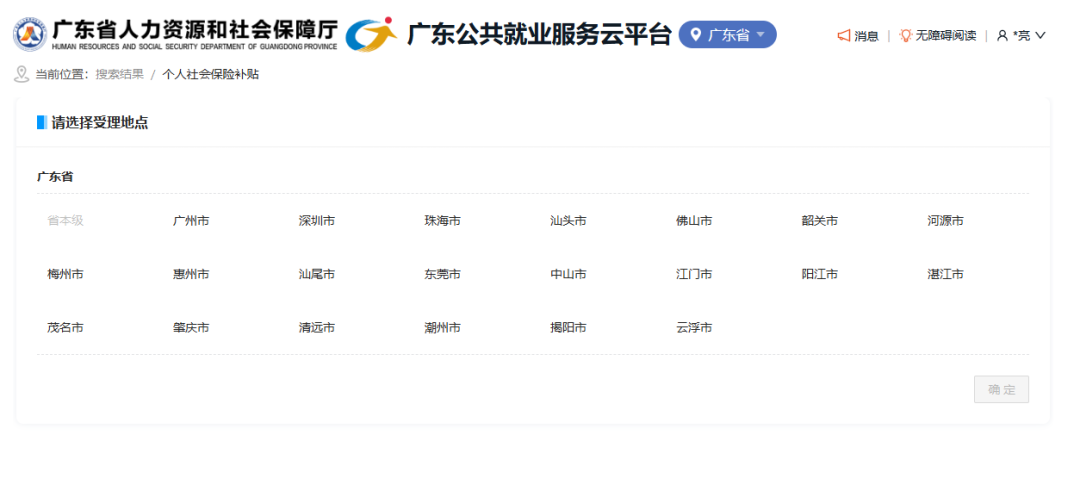1080x491 pixels.
Task: Click the Guangdong HRSS department emblem logo
Action: (30, 34)
